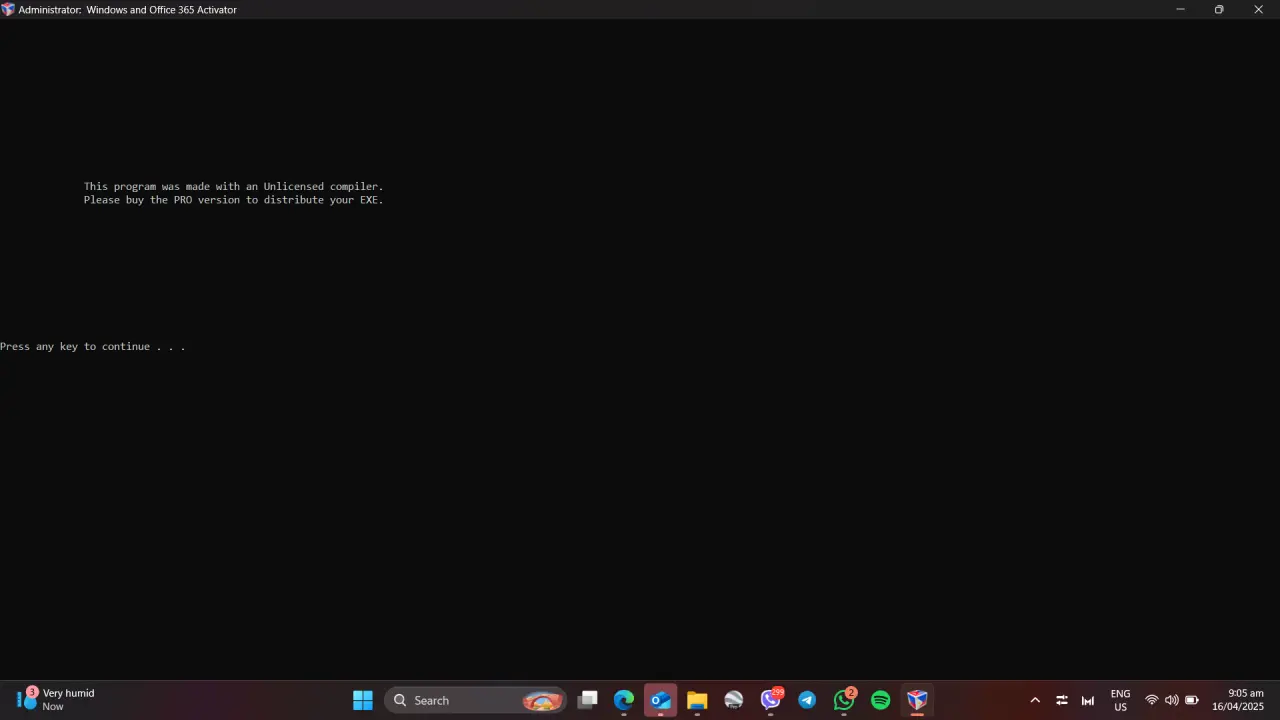Click the search highlight picture in the Search box
This screenshot has height=720, width=1280.
pyautogui.click(x=542, y=701)
